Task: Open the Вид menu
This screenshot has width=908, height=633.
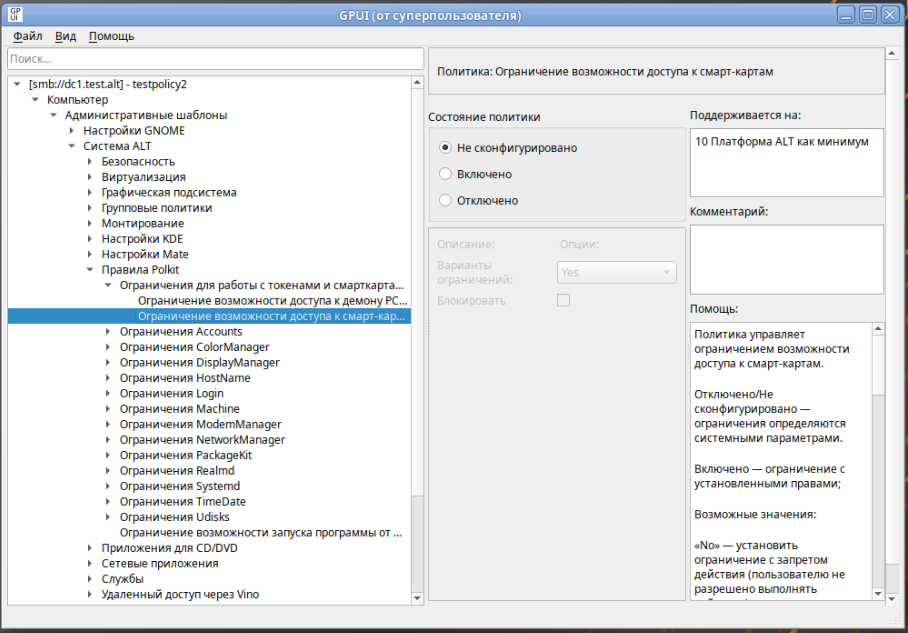Action: 65,36
